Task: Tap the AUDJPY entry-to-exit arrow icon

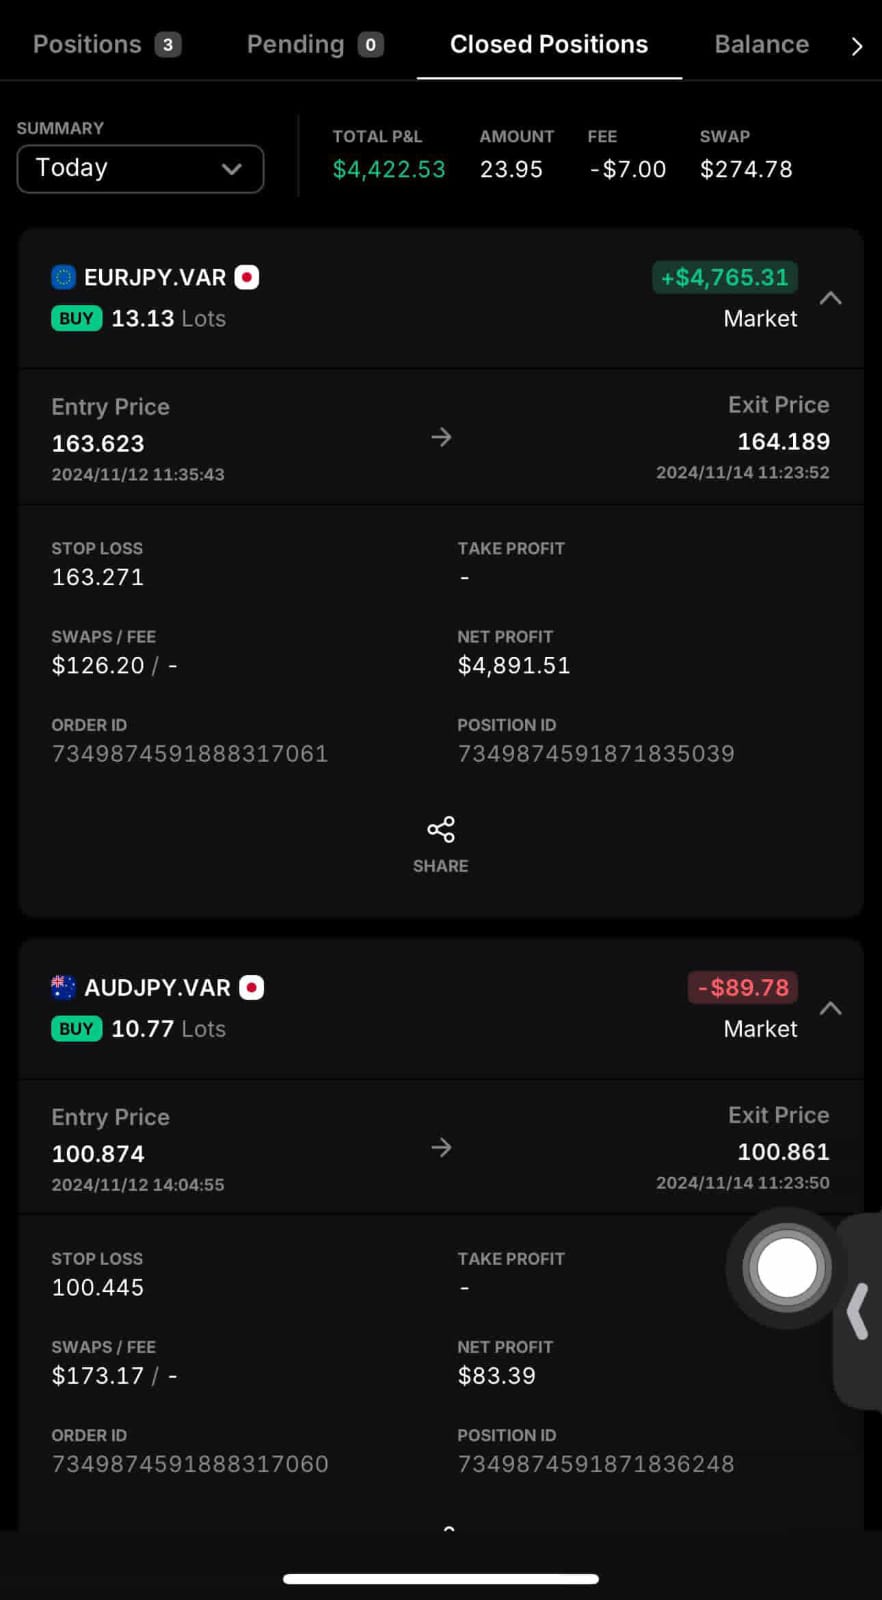Action: tap(441, 1147)
